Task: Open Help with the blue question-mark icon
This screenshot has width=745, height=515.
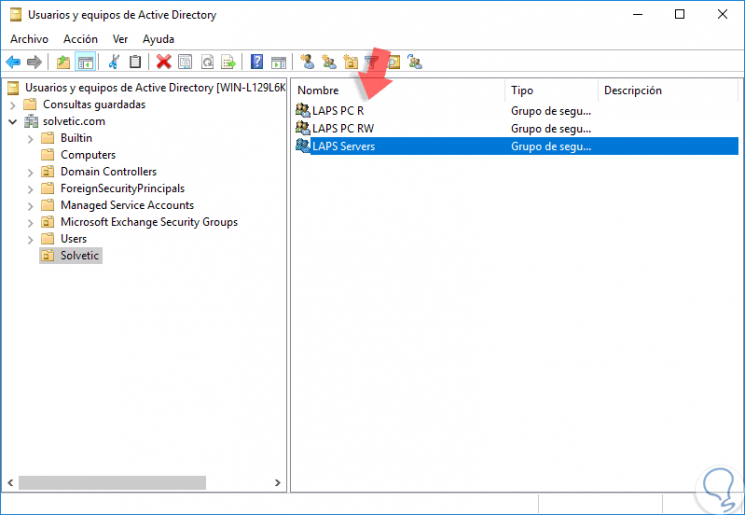Action: point(257,62)
